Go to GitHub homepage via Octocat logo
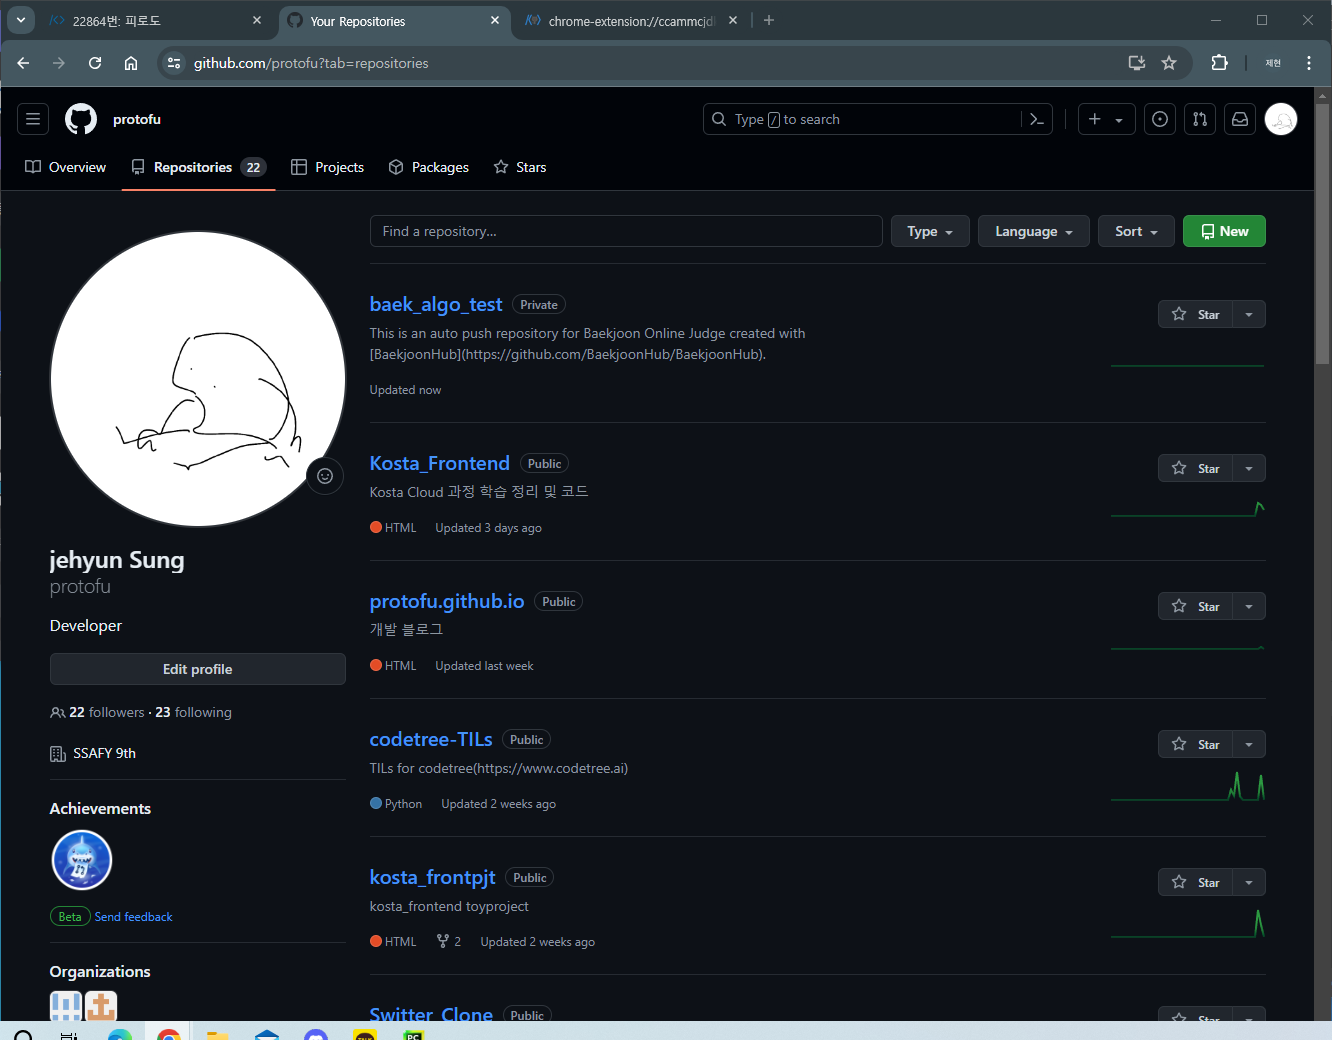This screenshot has width=1332, height=1040. (x=81, y=119)
